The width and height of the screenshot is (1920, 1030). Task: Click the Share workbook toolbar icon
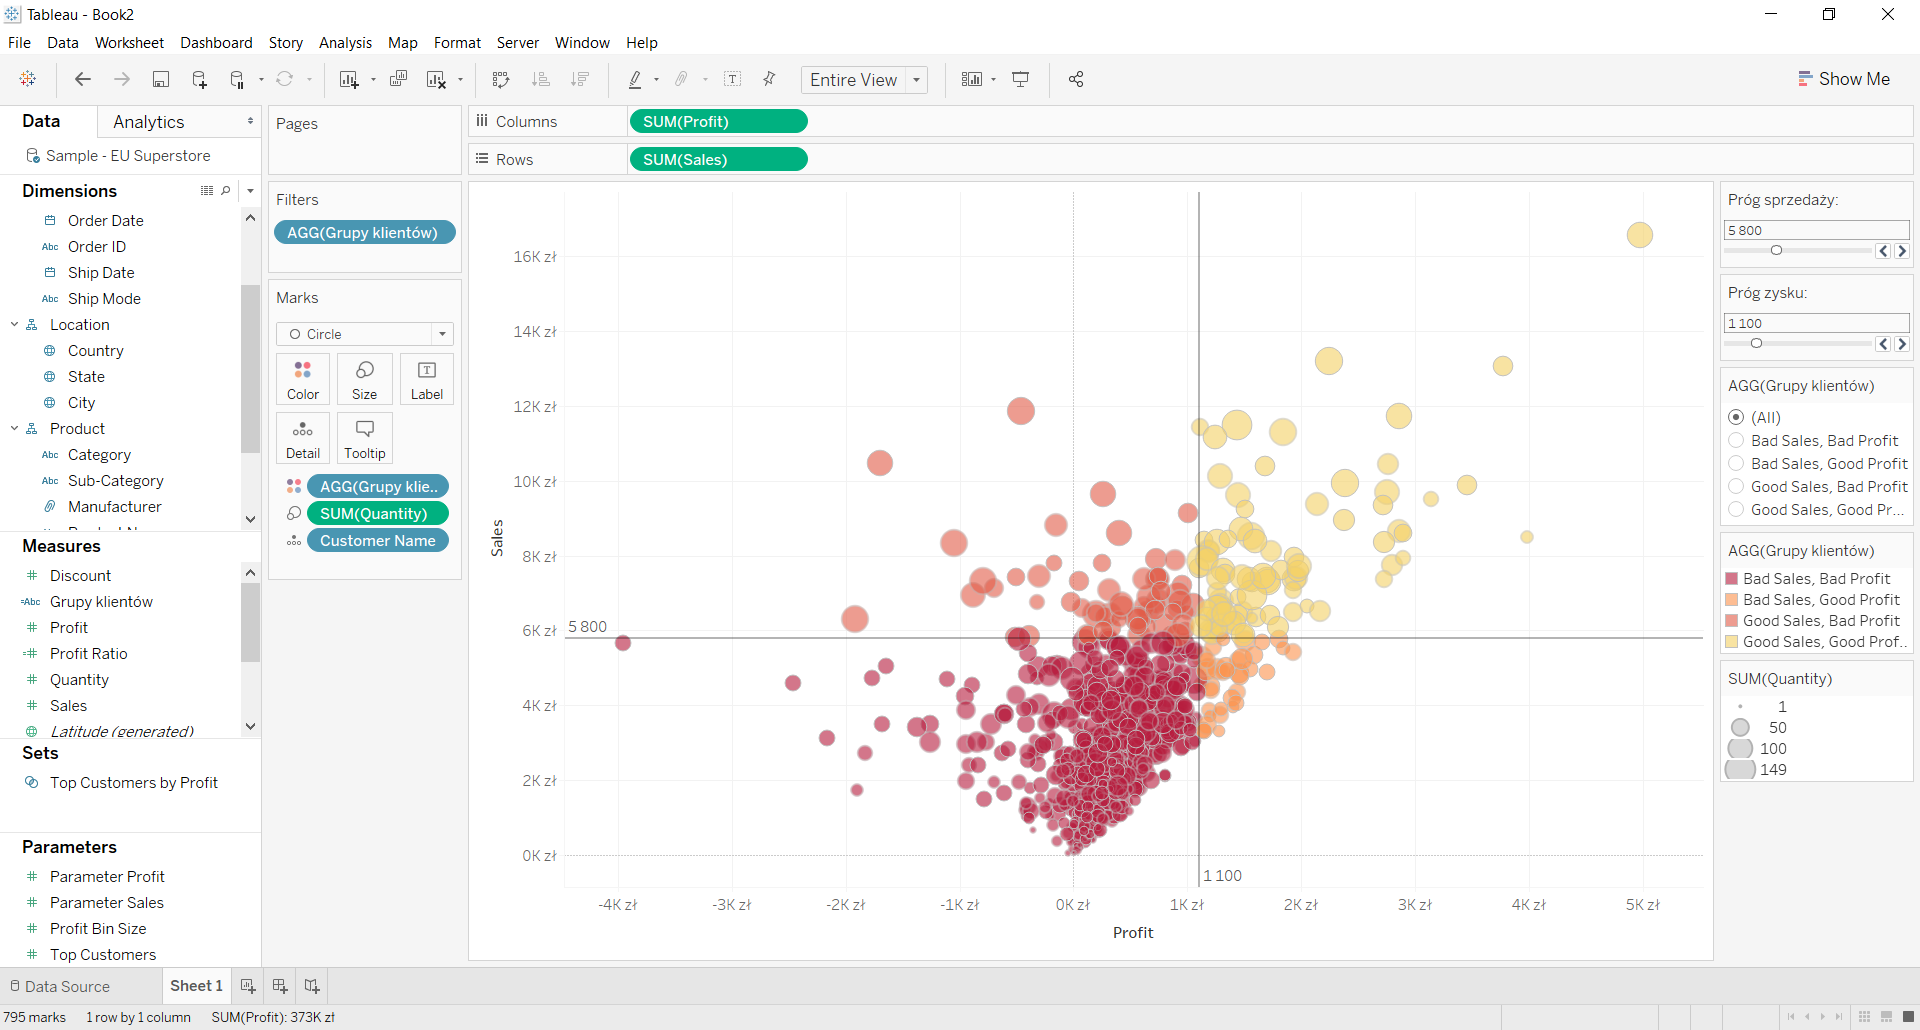(x=1076, y=80)
